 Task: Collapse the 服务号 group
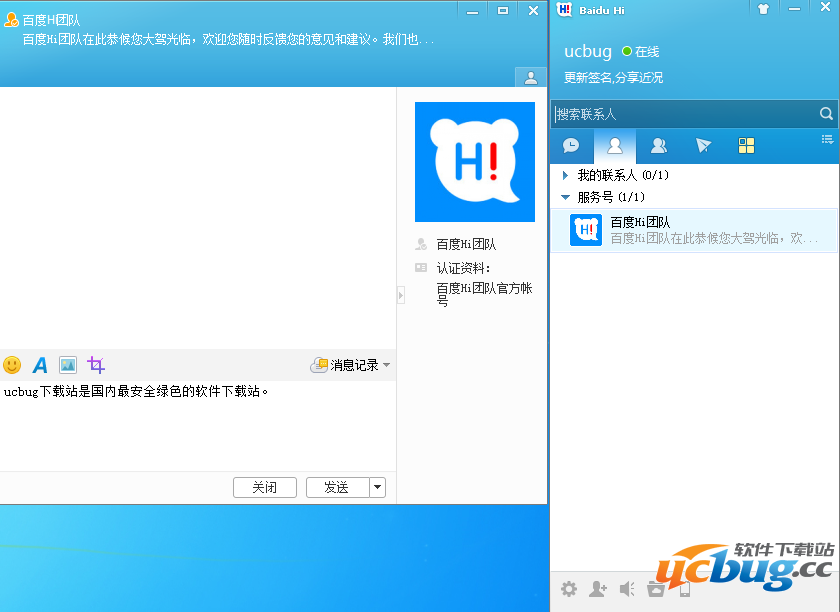565,196
